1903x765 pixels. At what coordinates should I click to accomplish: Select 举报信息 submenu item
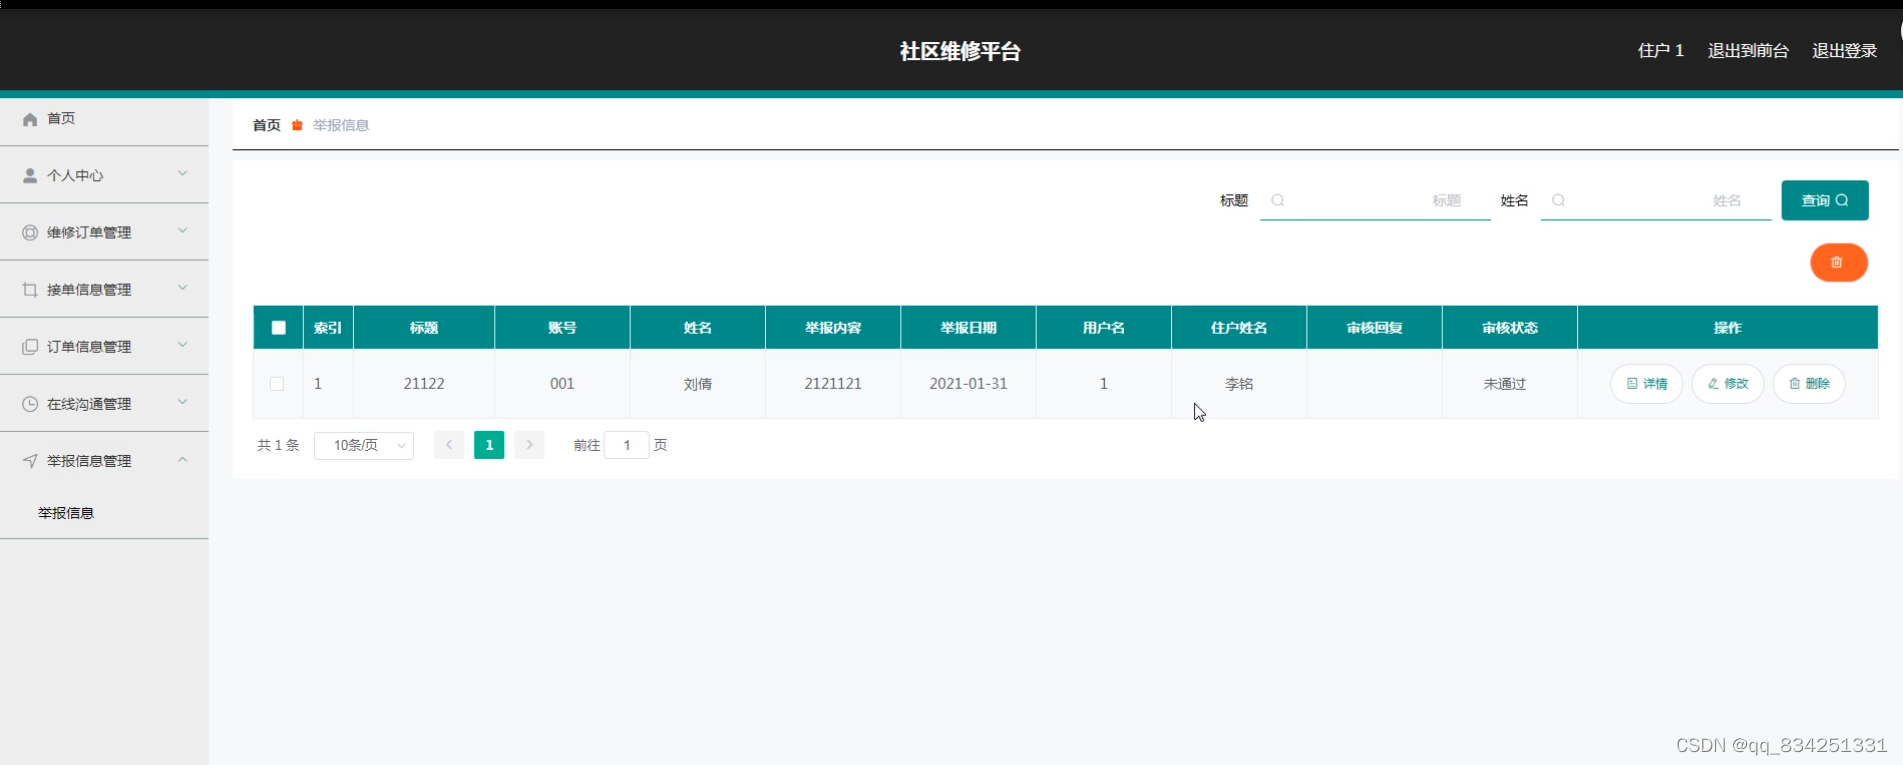pyautogui.click(x=66, y=513)
